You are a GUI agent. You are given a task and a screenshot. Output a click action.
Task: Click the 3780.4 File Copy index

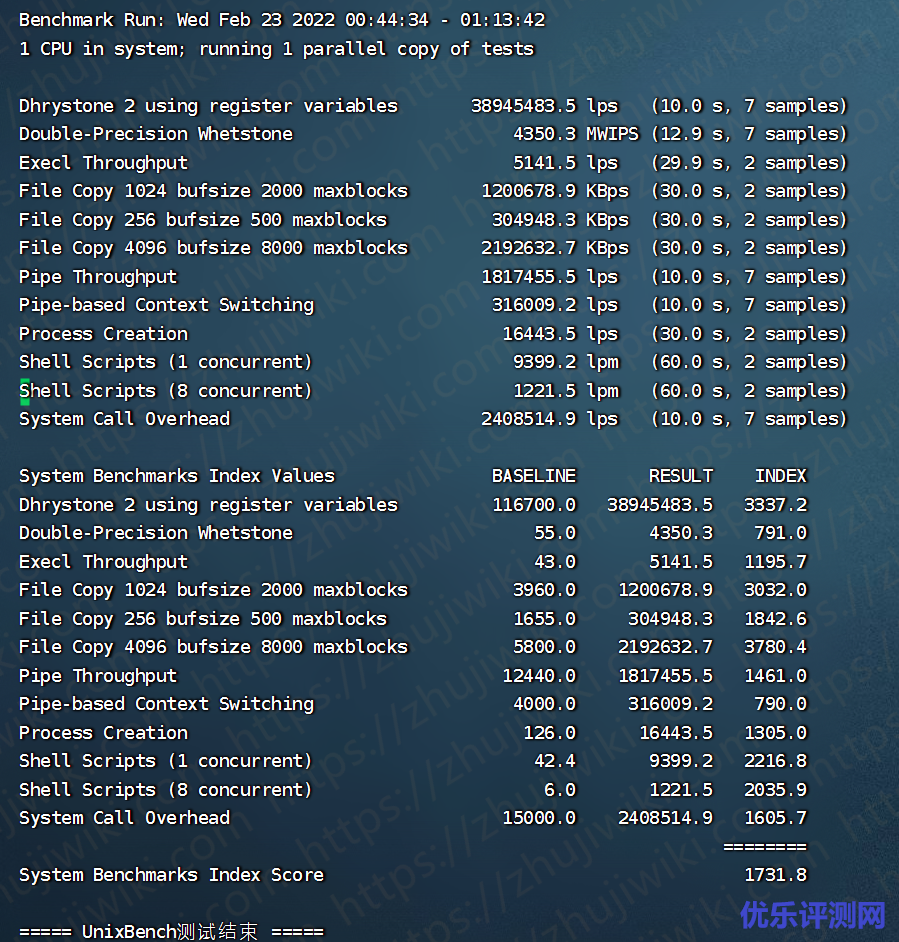click(x=775, y=648)
